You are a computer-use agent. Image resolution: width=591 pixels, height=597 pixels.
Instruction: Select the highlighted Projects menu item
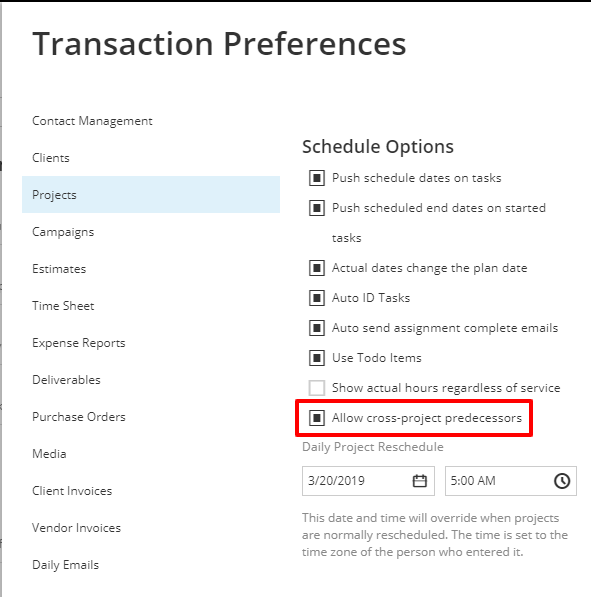pyautogui.click(x=151, y=195)
